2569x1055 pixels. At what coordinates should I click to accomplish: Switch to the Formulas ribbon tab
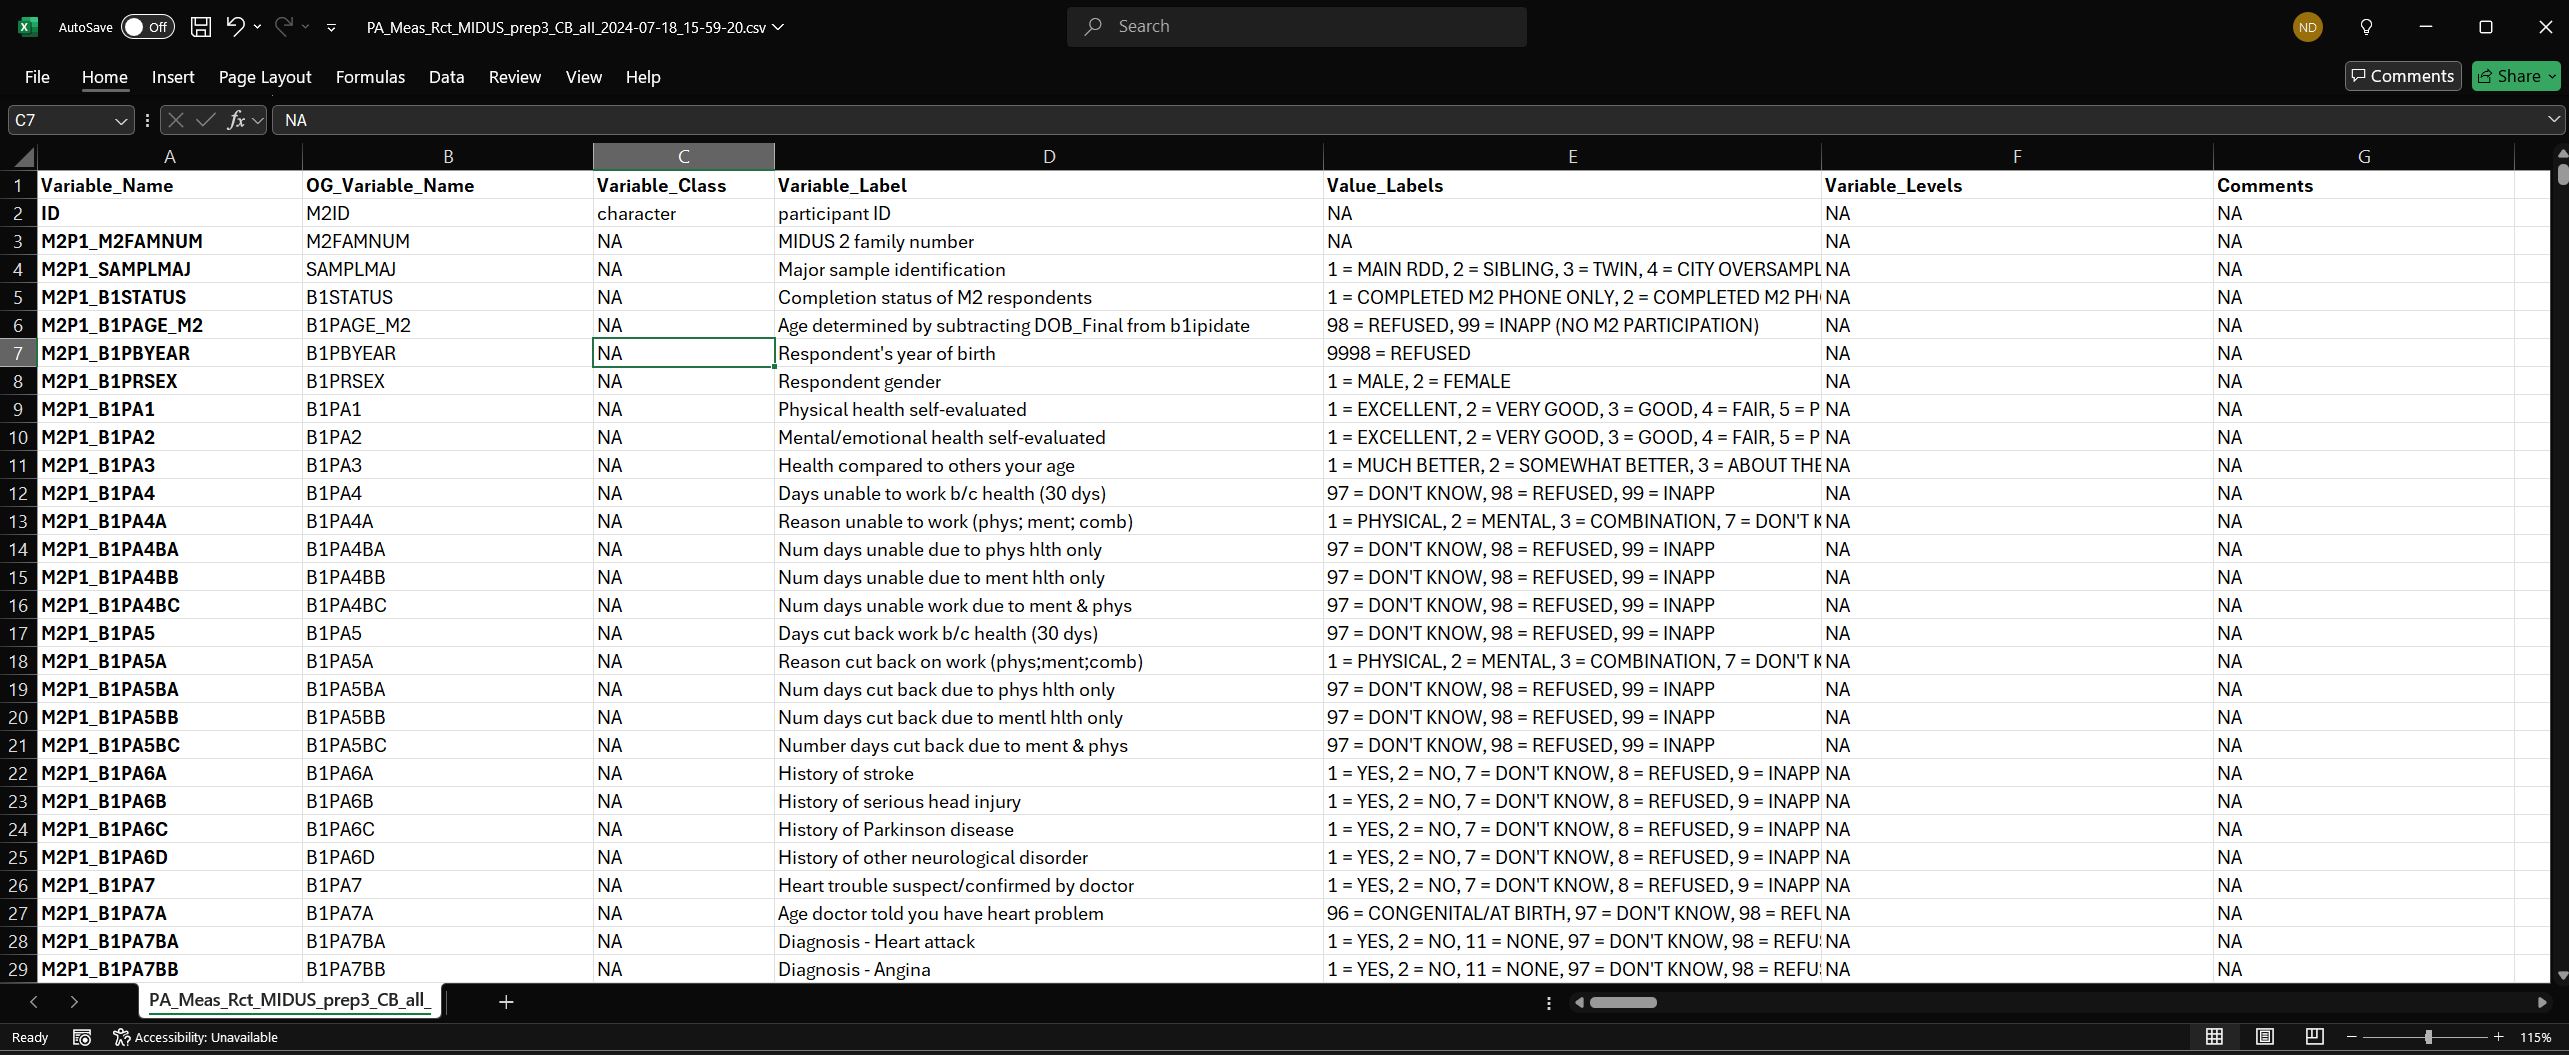click(x=370, y=77)
